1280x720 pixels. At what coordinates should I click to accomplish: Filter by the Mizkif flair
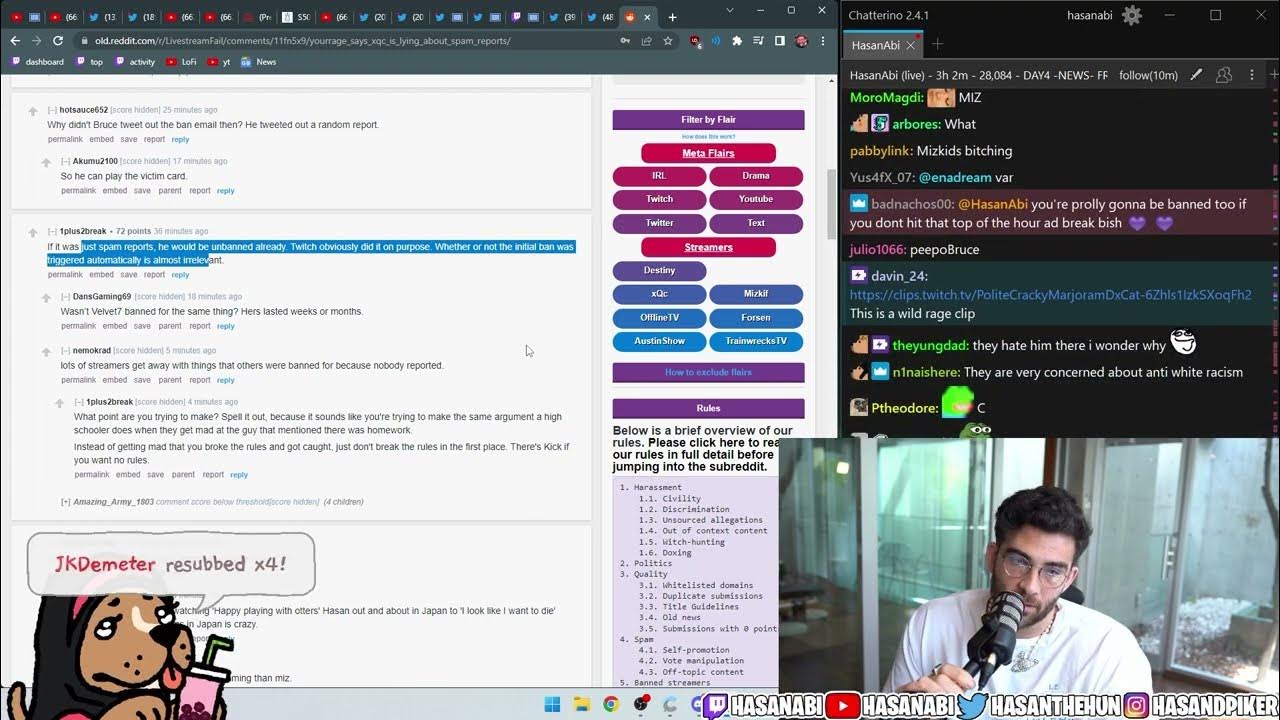(756, 294)
